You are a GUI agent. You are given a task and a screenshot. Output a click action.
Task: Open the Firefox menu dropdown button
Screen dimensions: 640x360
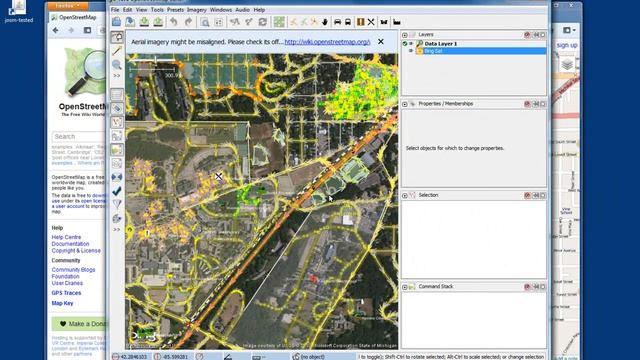68,6
